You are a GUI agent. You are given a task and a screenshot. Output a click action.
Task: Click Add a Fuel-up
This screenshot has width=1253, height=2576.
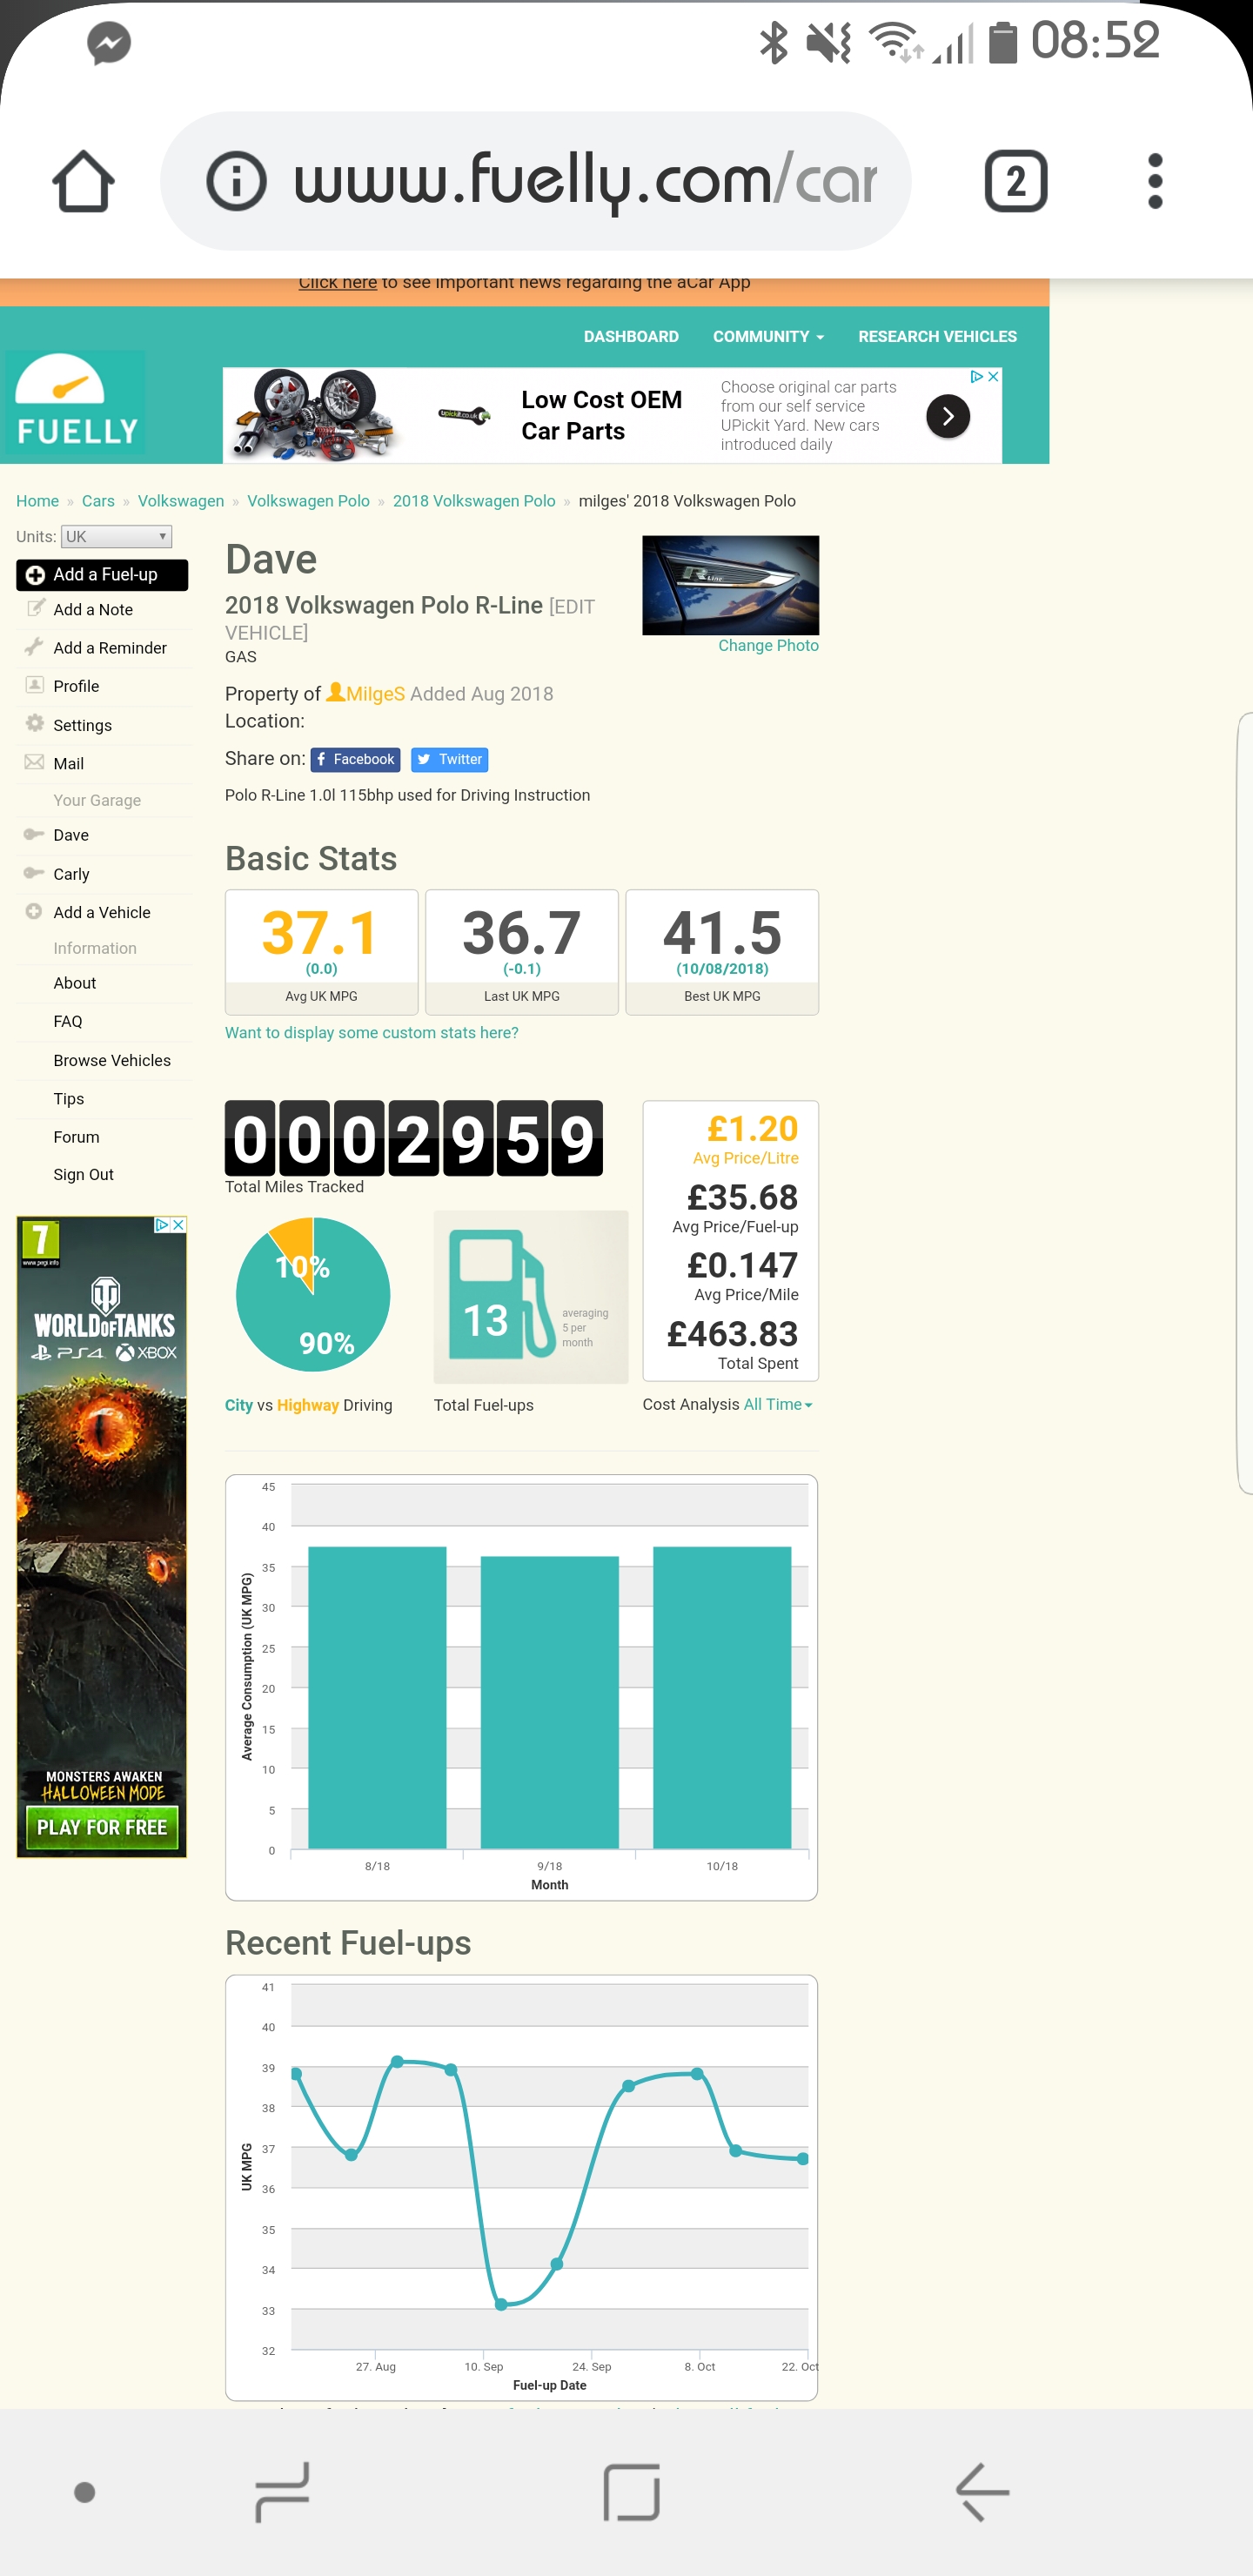pos(102,575)
